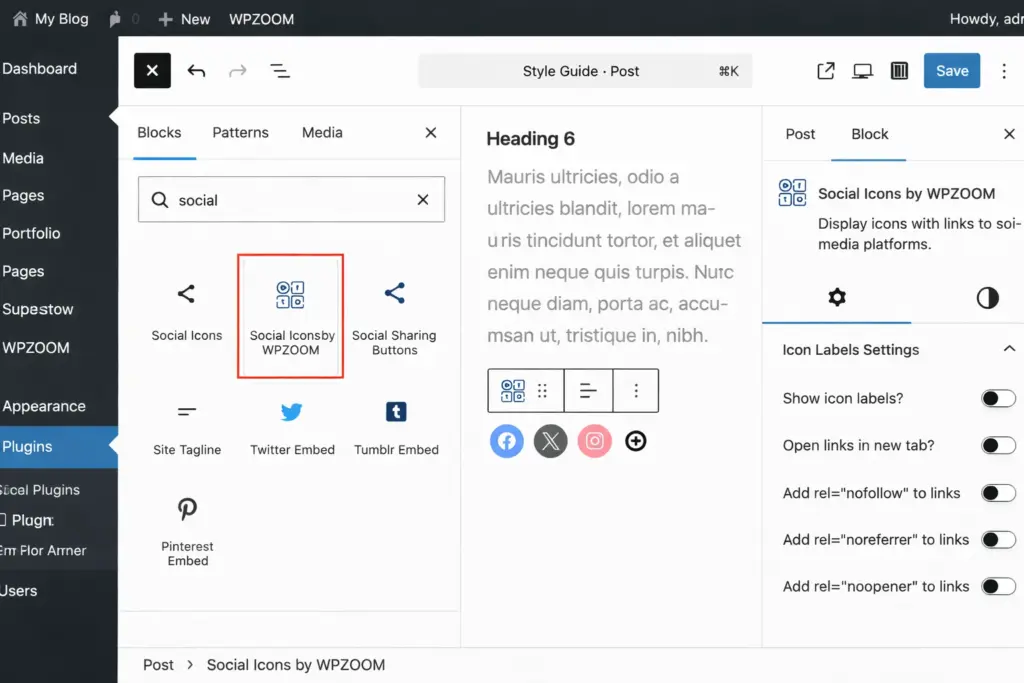Click the Instagram social icon
Screen dimensions: 1024x683
(594, 441)
